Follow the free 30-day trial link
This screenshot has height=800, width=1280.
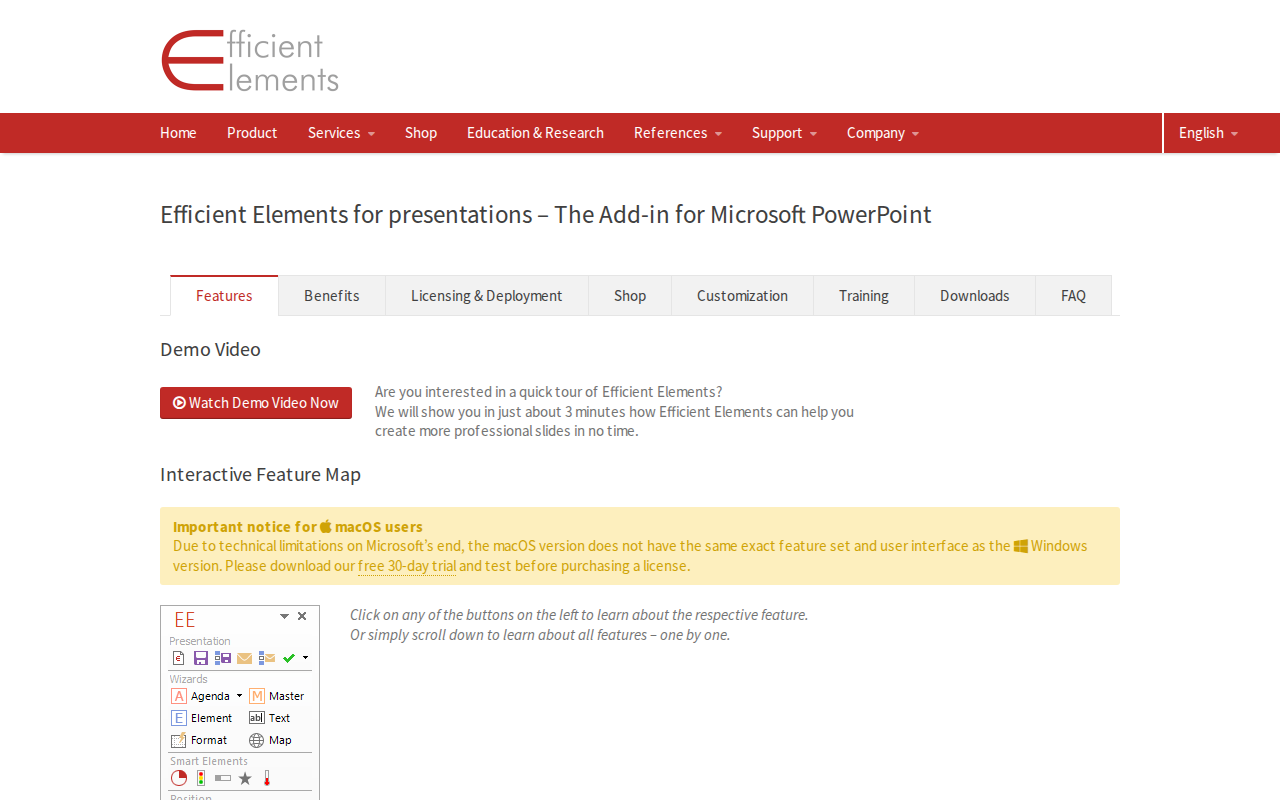click(x=407, y=566)
